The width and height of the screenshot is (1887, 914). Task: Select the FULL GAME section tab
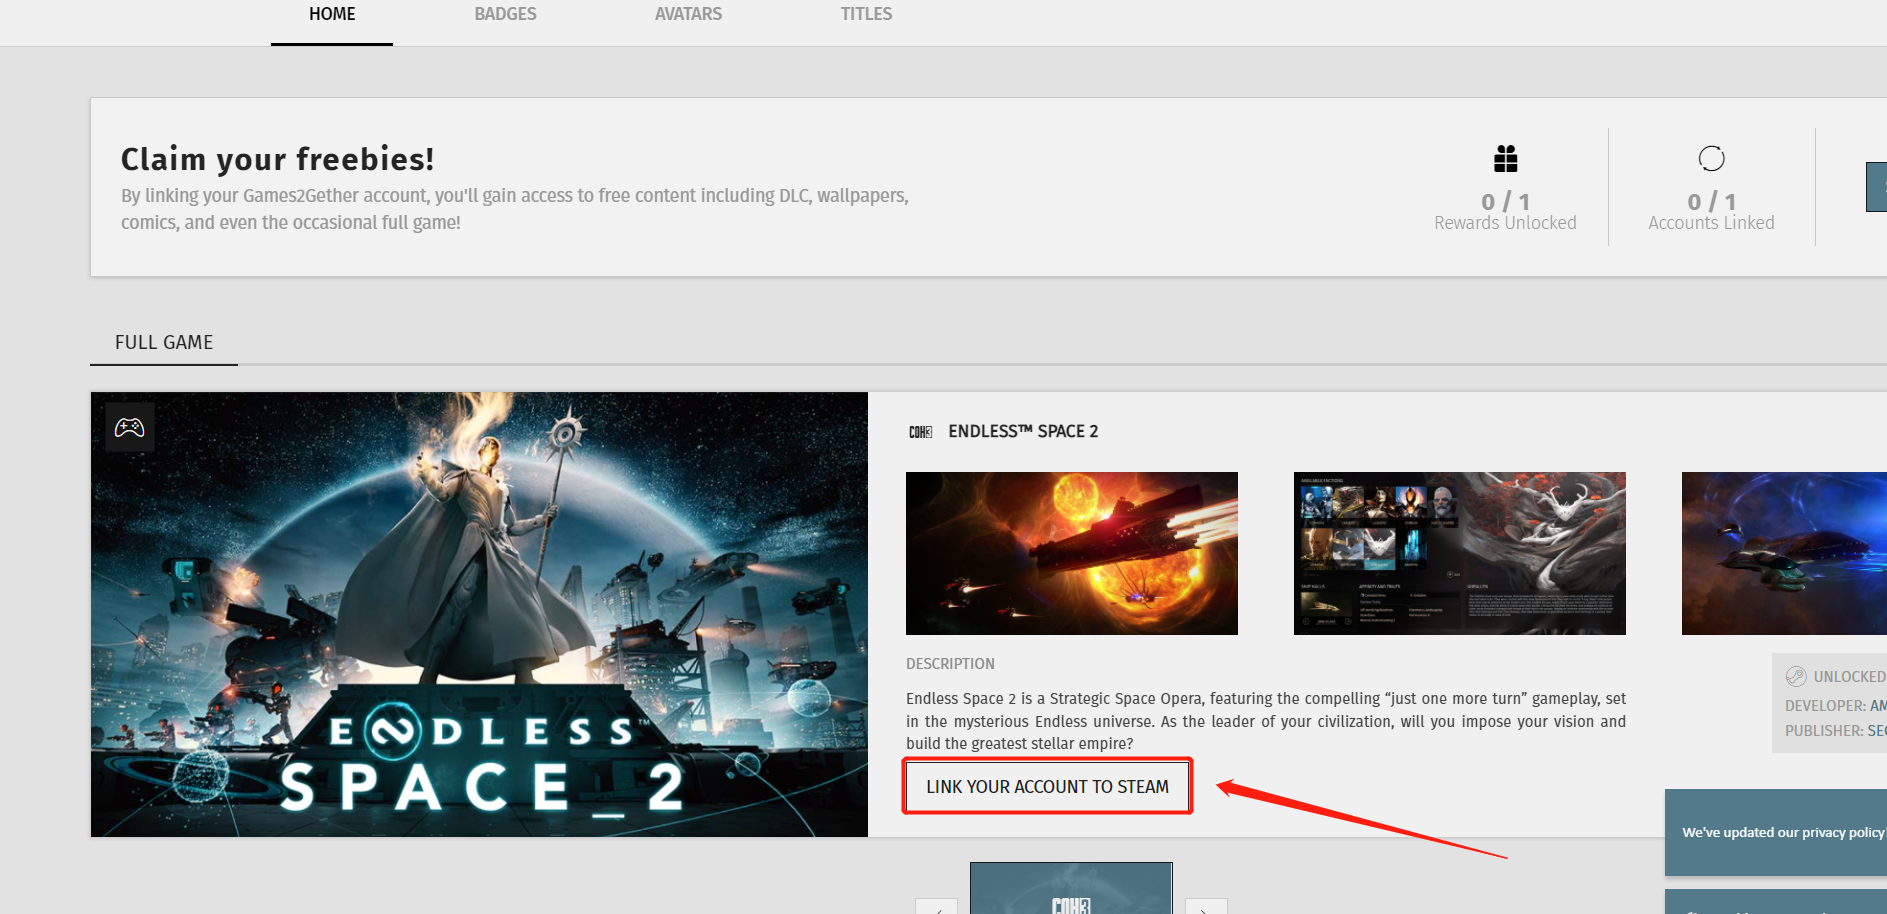(164, 342)
